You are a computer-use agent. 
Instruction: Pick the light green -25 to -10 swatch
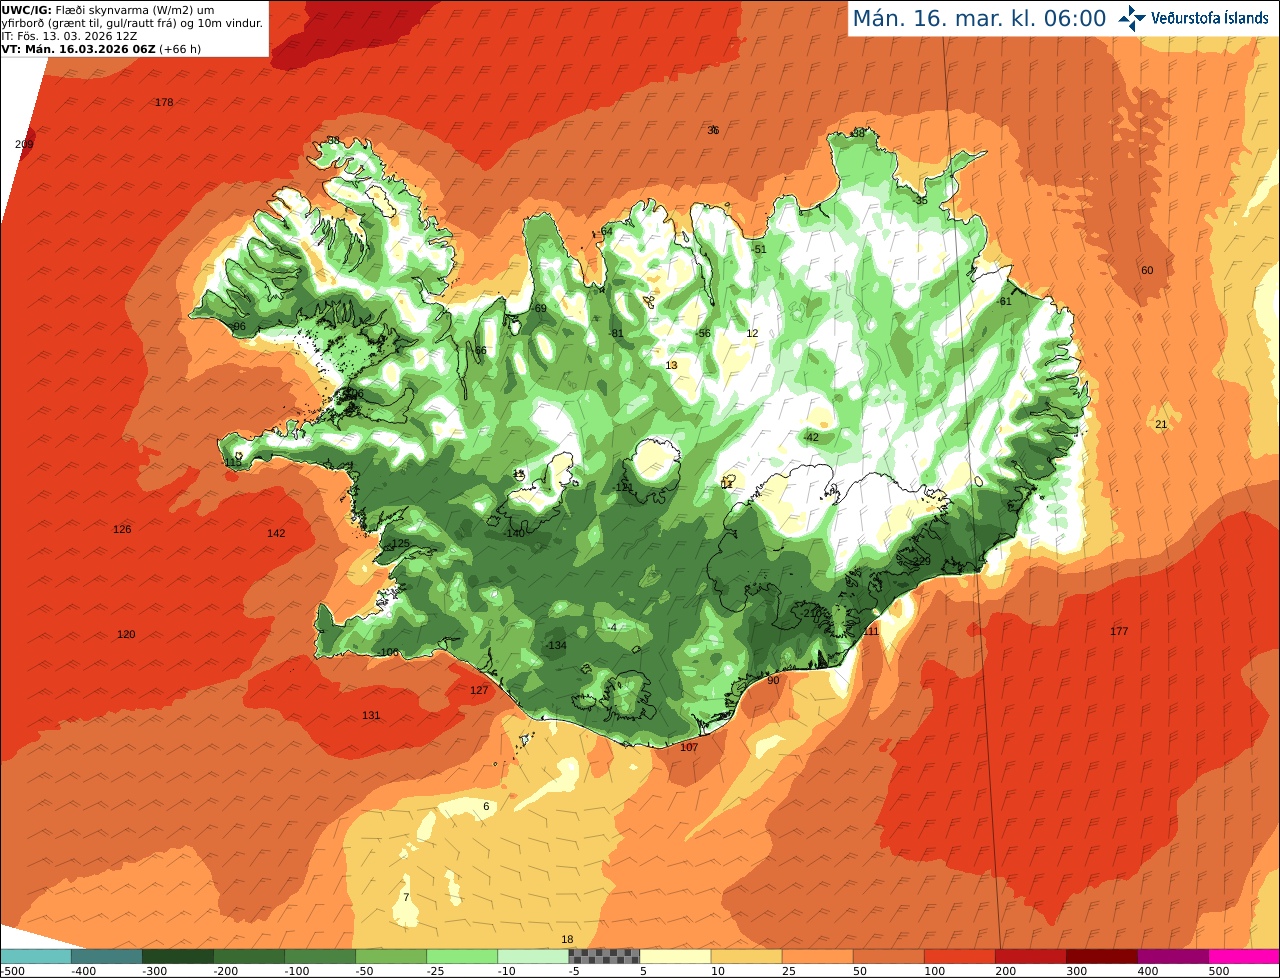click(x=462, y=956)
